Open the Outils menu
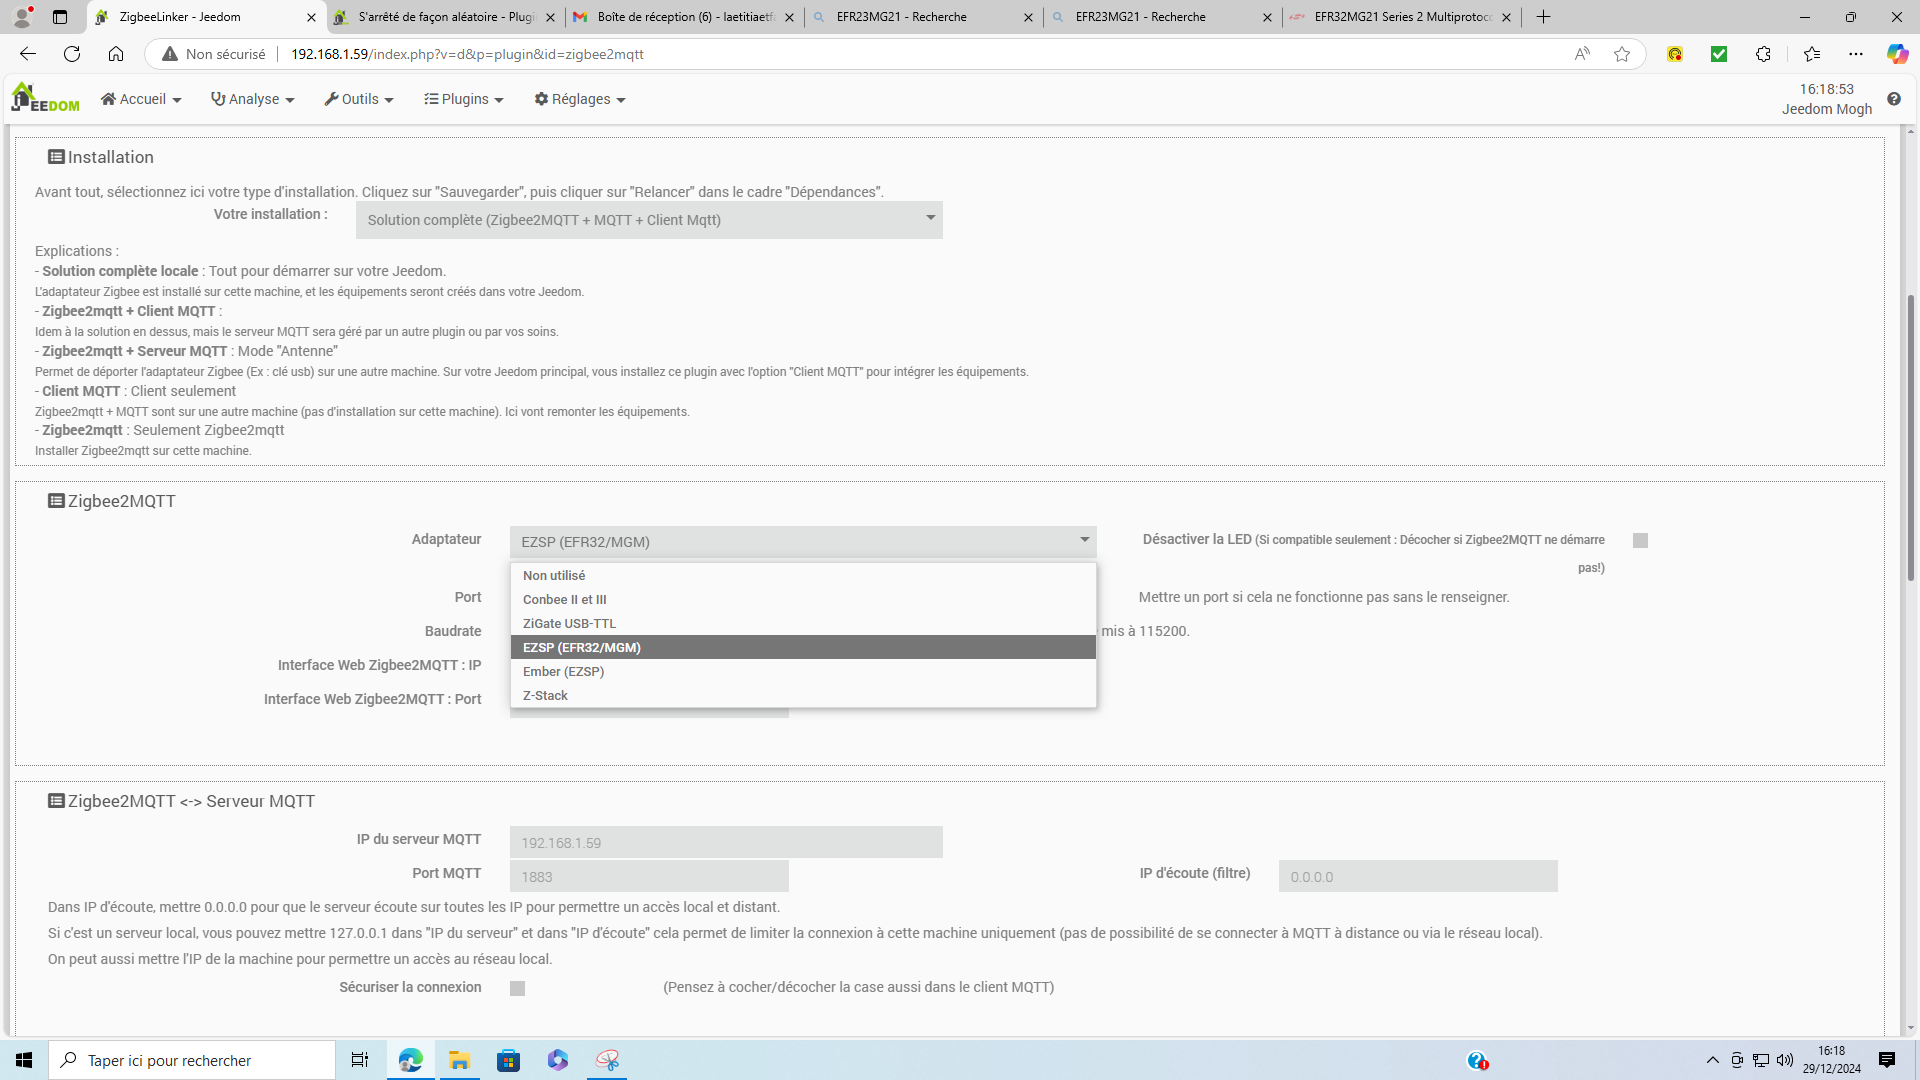The image size is (1920, 1080). point(359,99)
